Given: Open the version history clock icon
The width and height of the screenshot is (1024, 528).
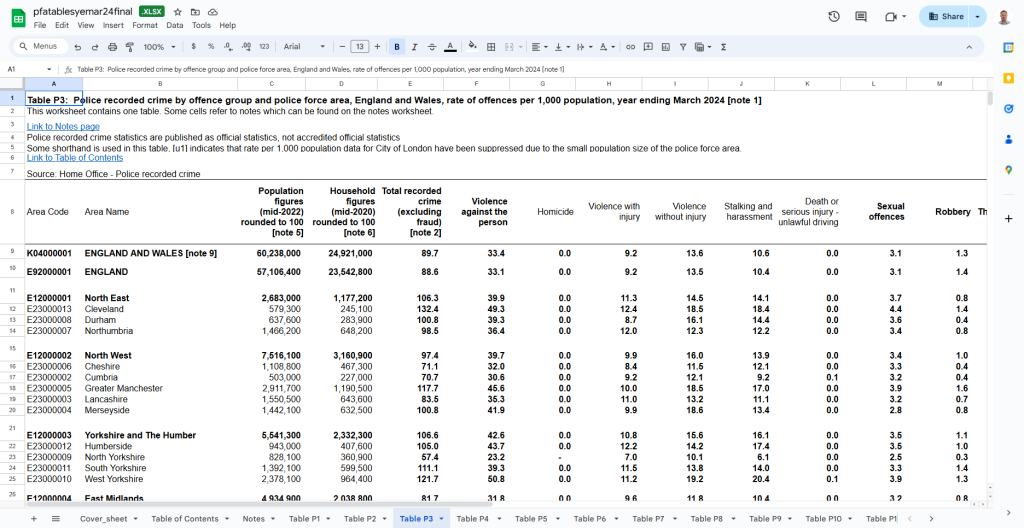Looking at the screenshot, I should point(834,17).
